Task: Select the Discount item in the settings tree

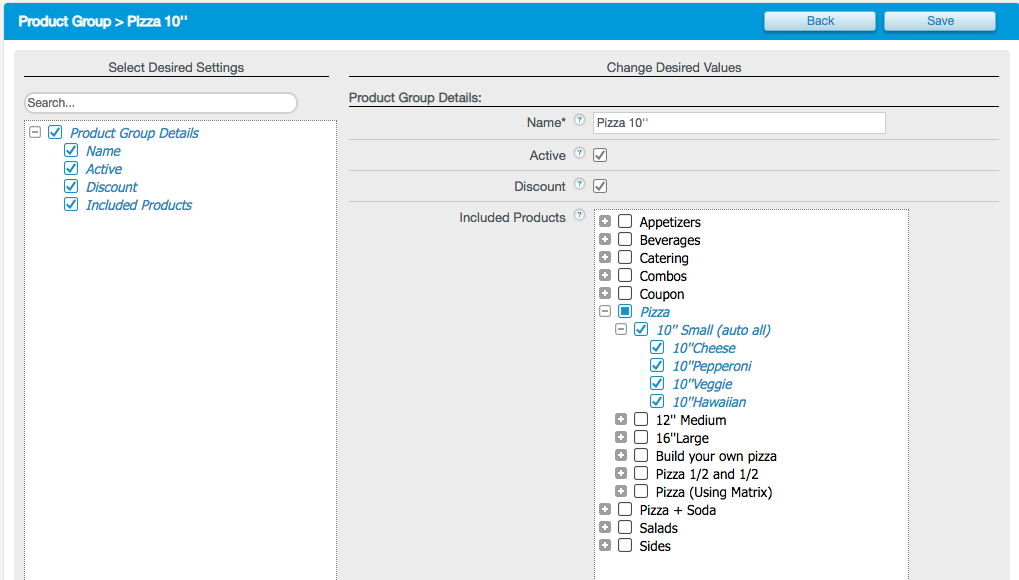Action: pos(112,187)
